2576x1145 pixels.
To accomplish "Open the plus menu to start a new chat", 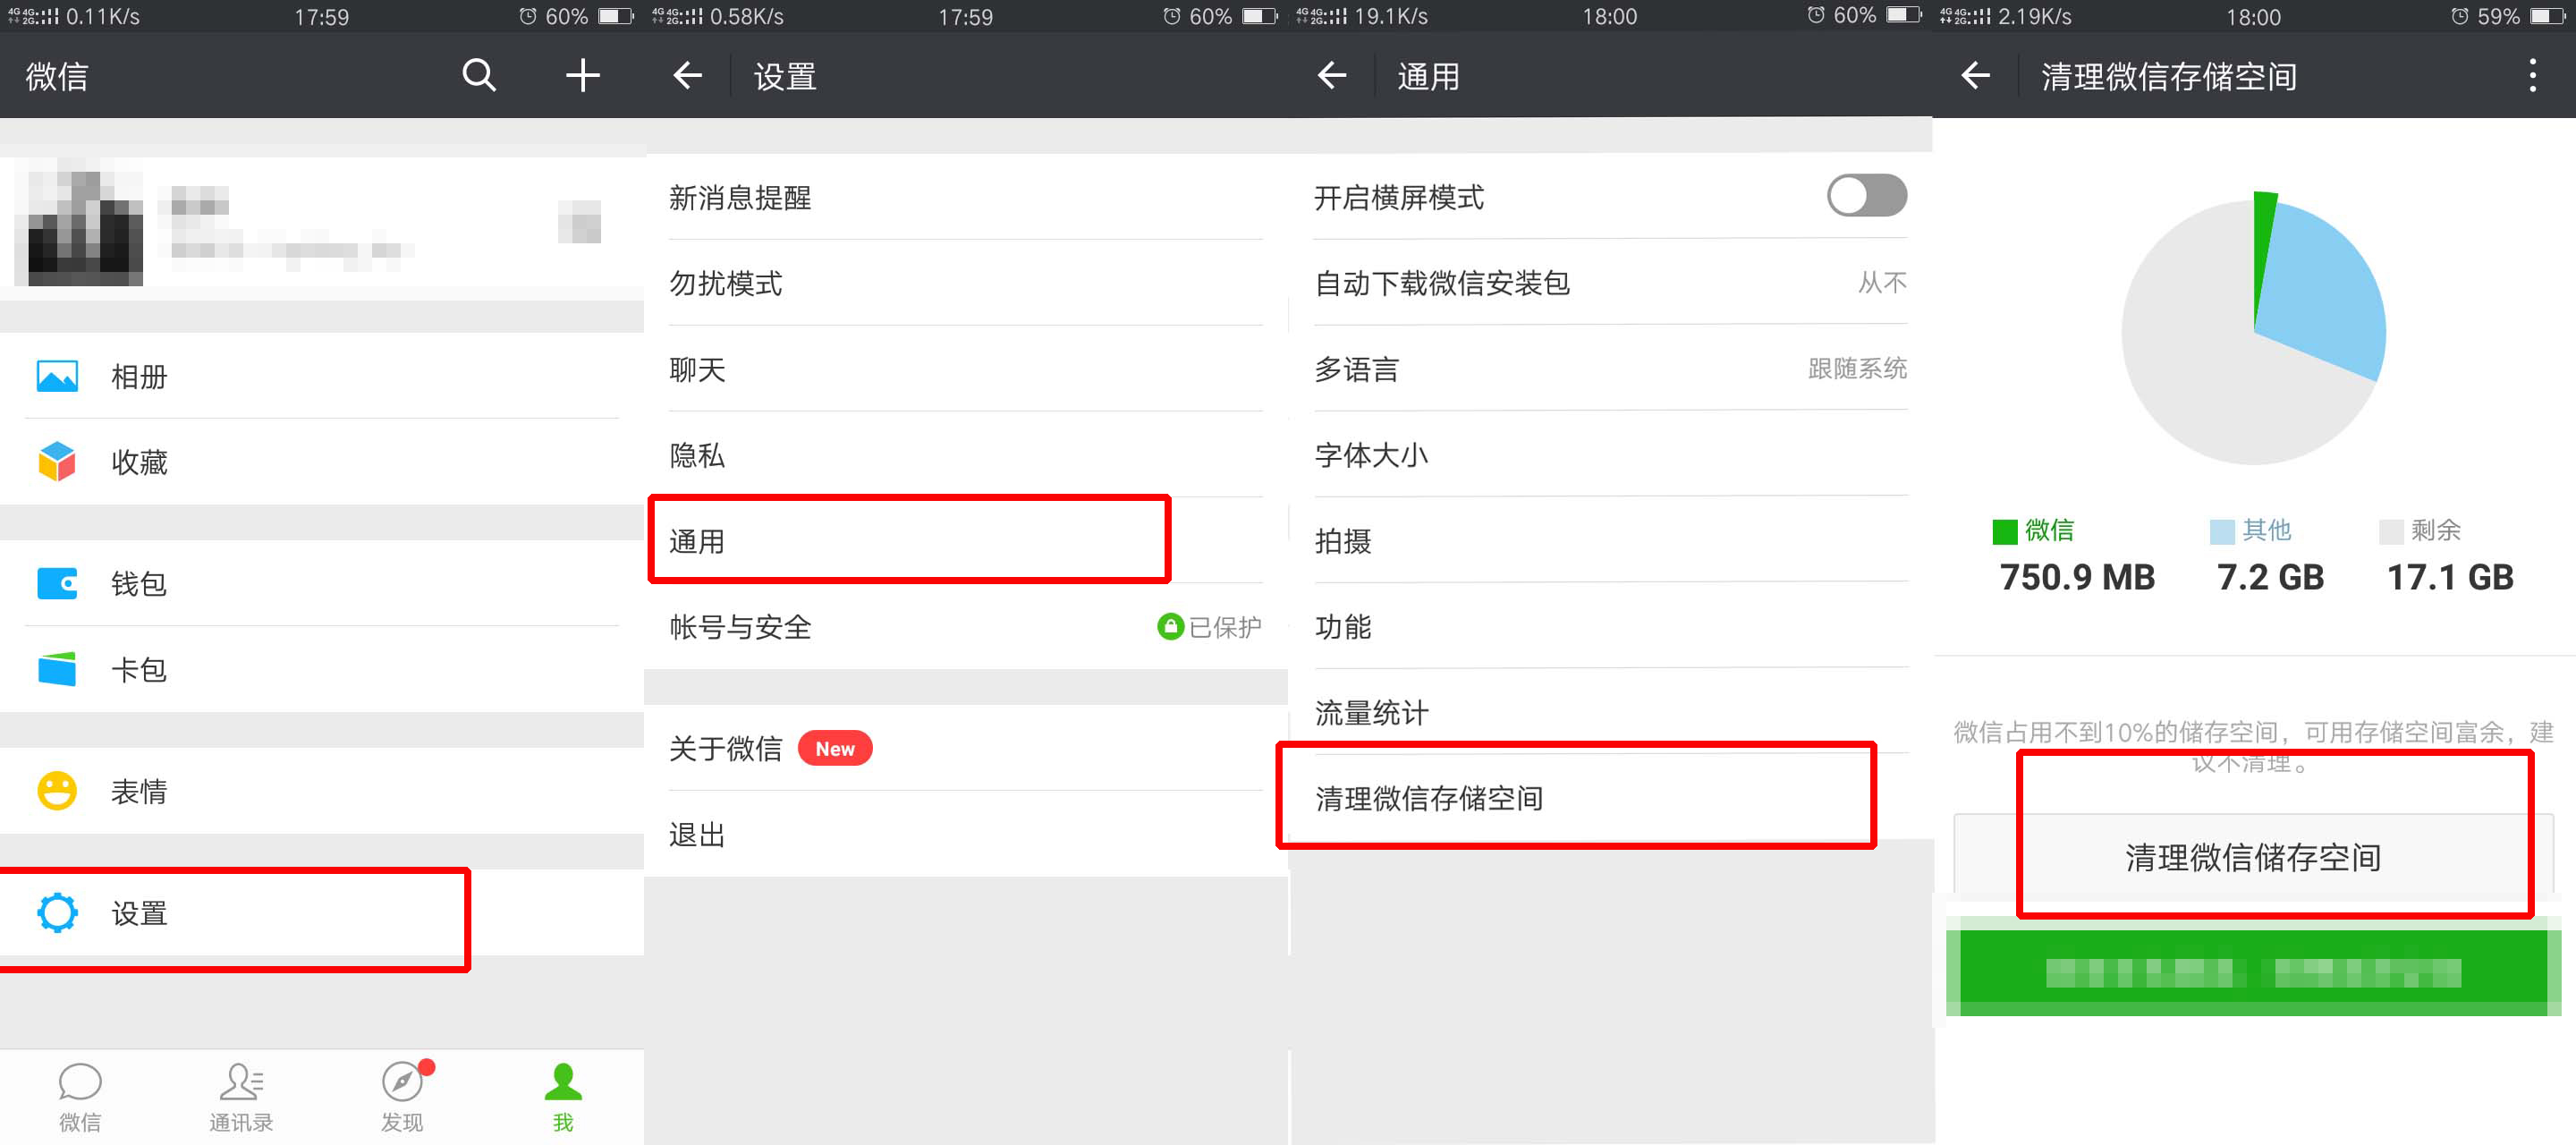I will (x=582, y=76).
